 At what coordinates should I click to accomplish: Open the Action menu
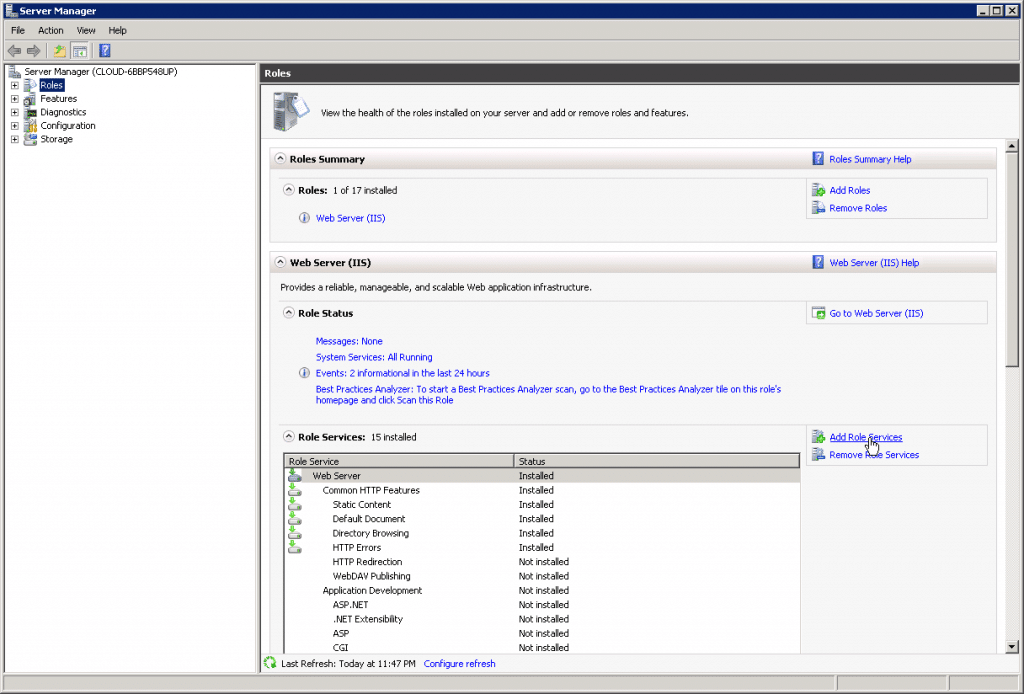(x=50, y=31)
